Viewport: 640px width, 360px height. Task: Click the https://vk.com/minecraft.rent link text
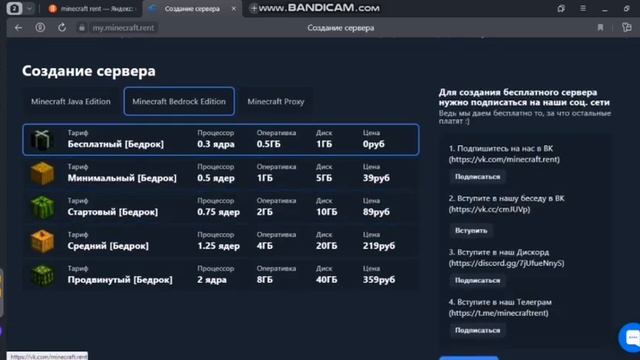click(504, 160)
